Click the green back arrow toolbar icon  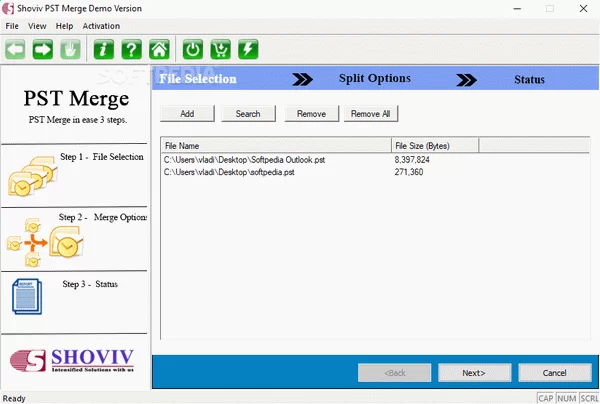pos(15,49)
